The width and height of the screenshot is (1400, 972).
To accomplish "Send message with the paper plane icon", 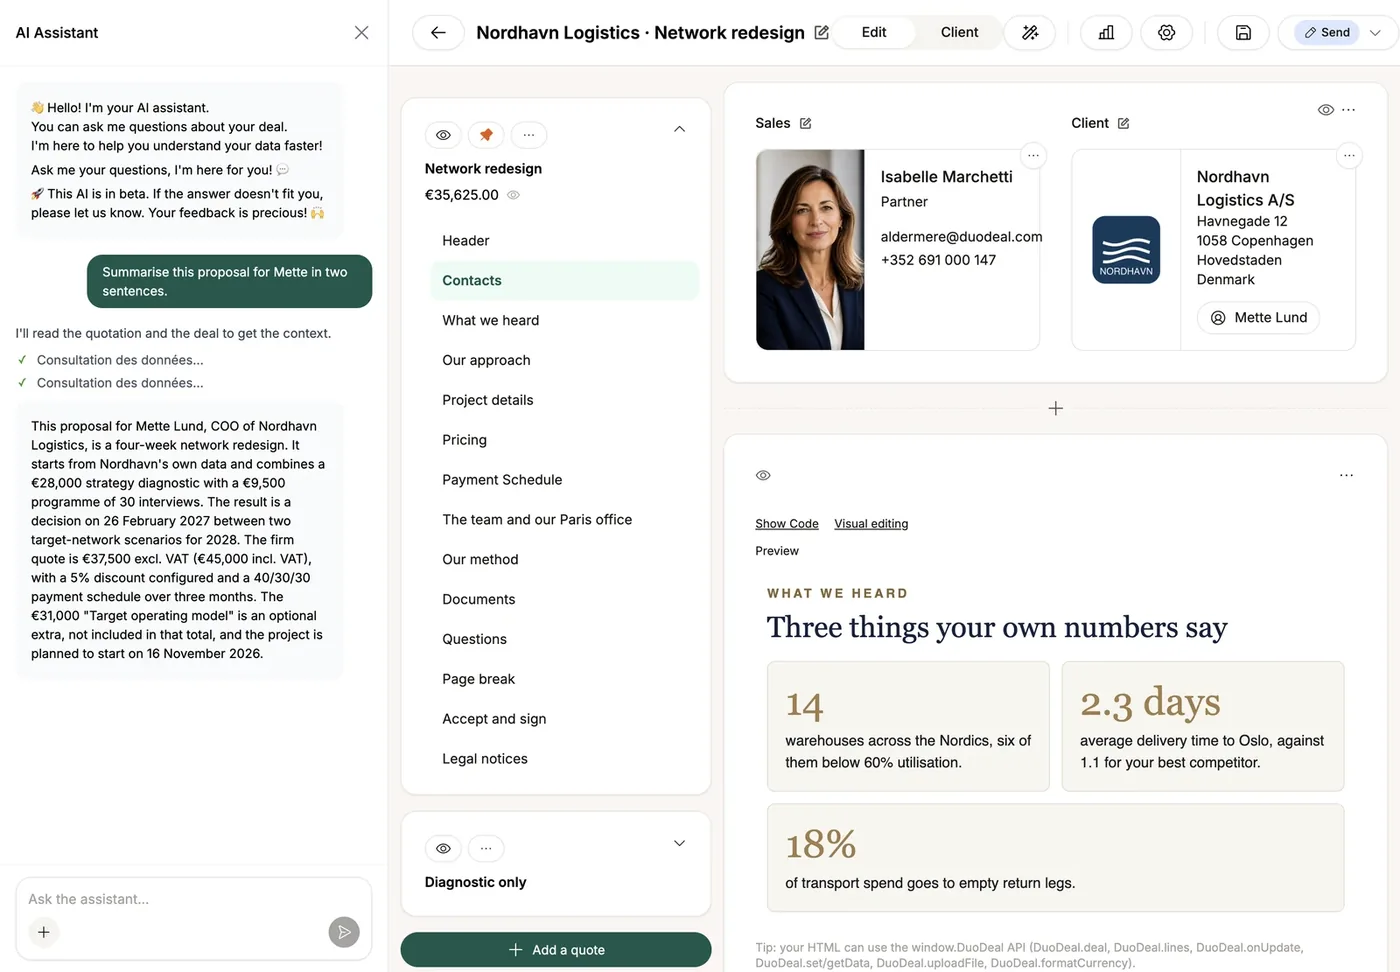I will (x=344, y=932).
